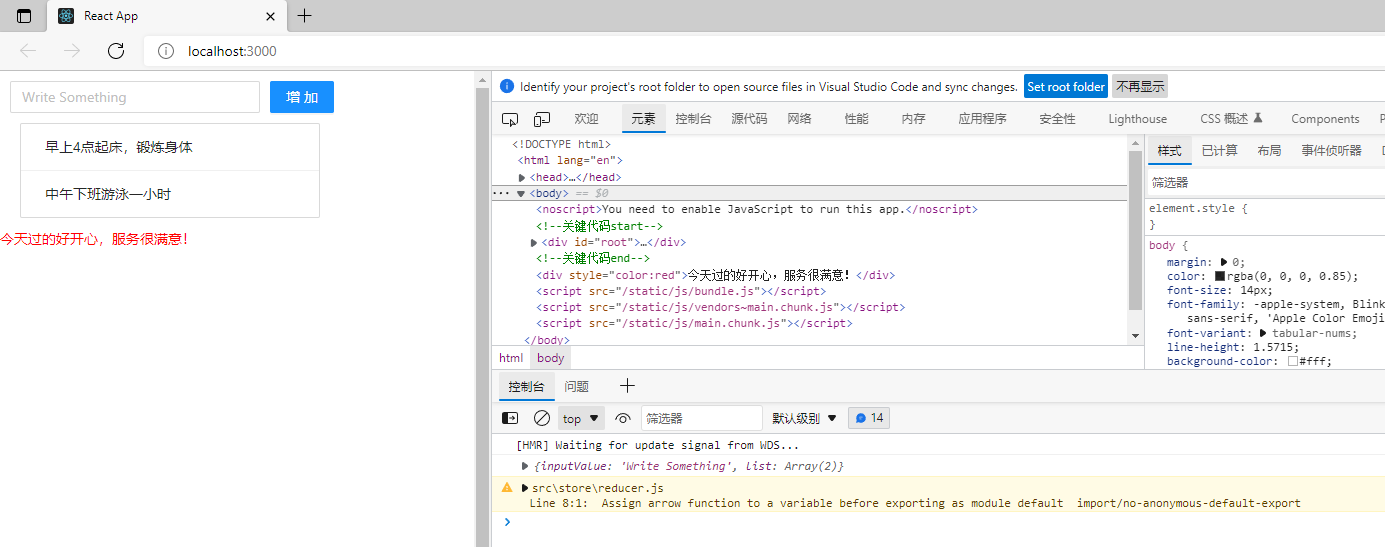The height and width of the screenshot is (547, 1385).
Task: Click the 不再显示 button
Action: pyautogui.click(x=1140, y=87)
